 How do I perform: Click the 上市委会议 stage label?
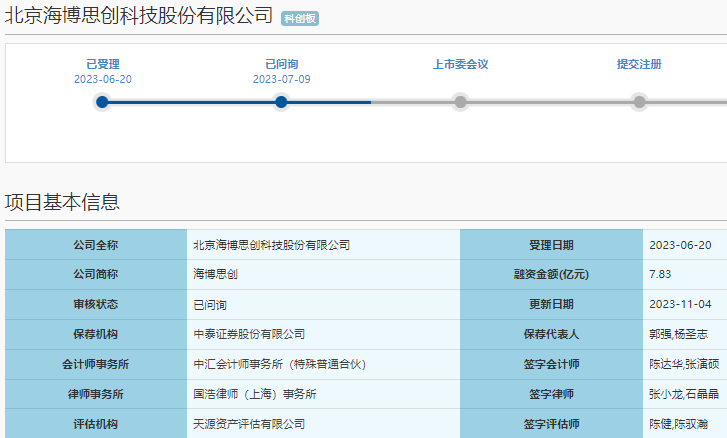[x=460, y=64]
